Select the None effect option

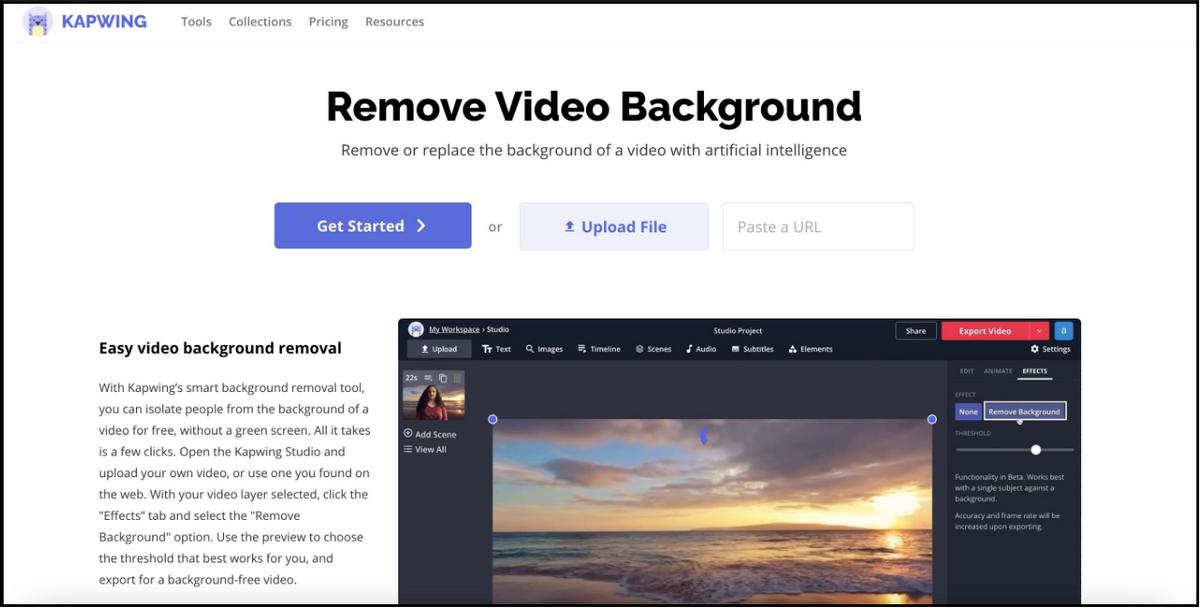pyautogui.click(x=968, y=411)
